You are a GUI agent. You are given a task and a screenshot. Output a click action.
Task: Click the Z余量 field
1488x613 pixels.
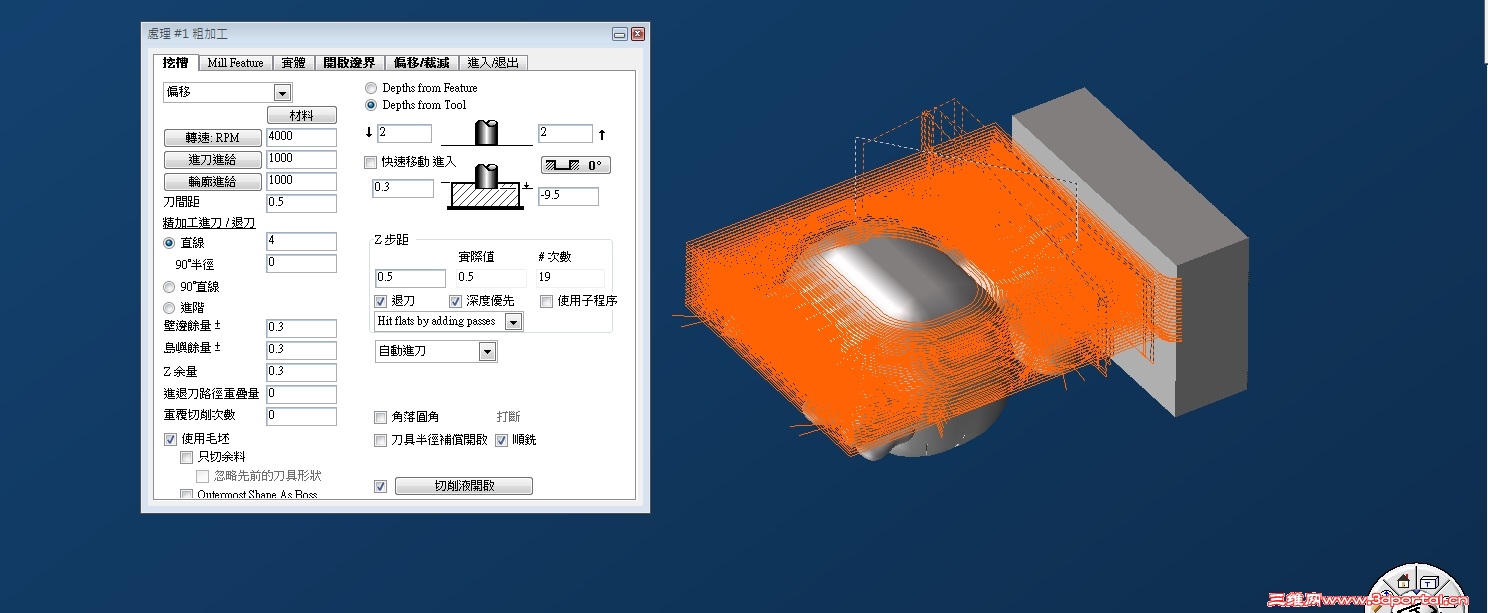(x=302, y=372)
